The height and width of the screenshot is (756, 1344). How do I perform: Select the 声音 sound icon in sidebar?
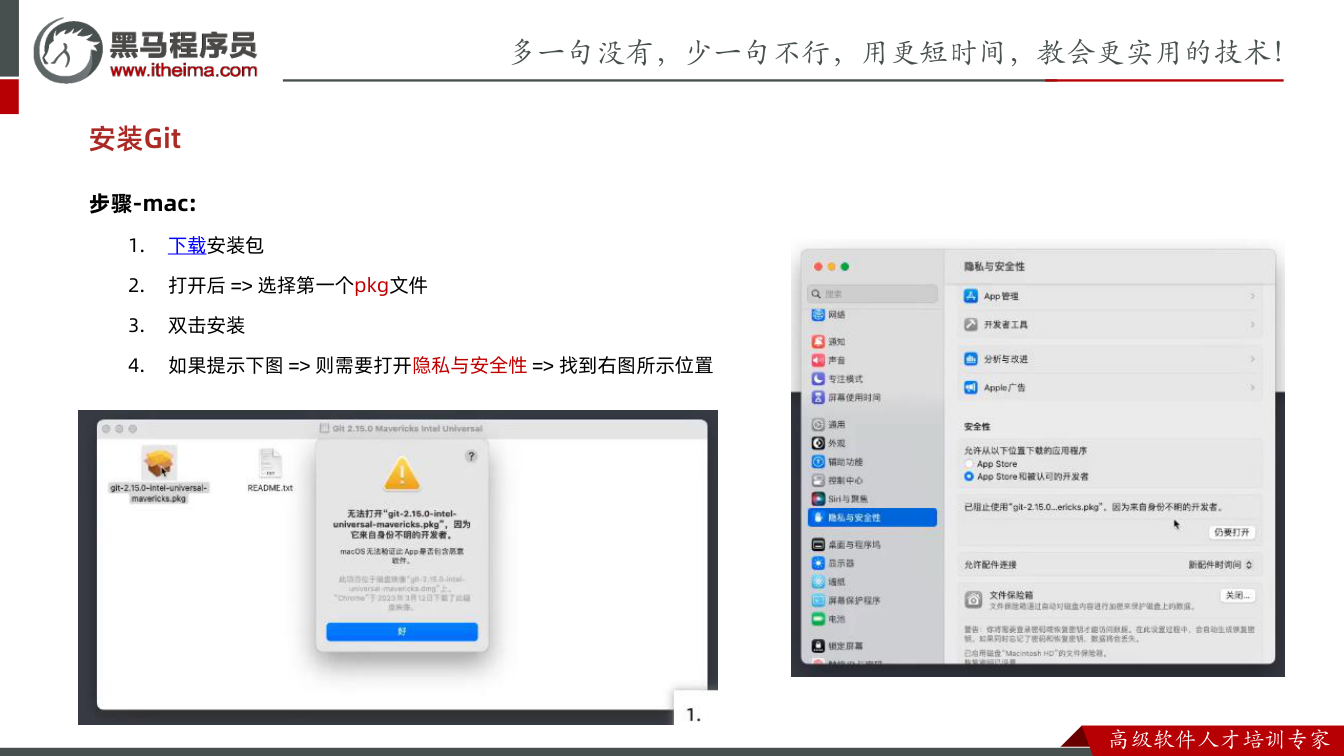pos(818,360)
